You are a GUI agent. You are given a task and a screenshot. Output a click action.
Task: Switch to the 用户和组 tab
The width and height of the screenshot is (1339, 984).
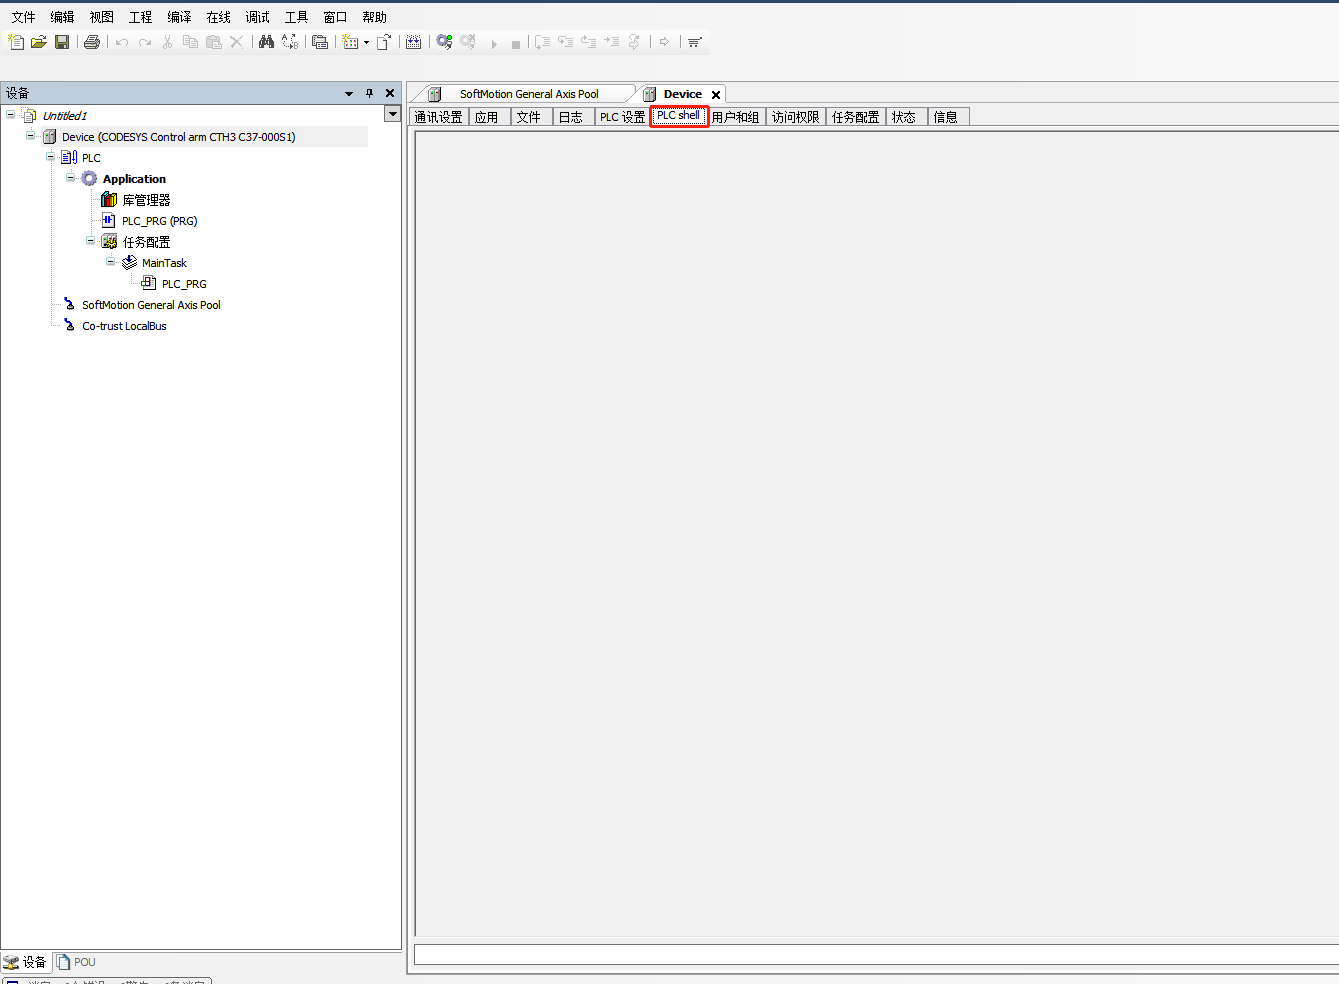736,117
